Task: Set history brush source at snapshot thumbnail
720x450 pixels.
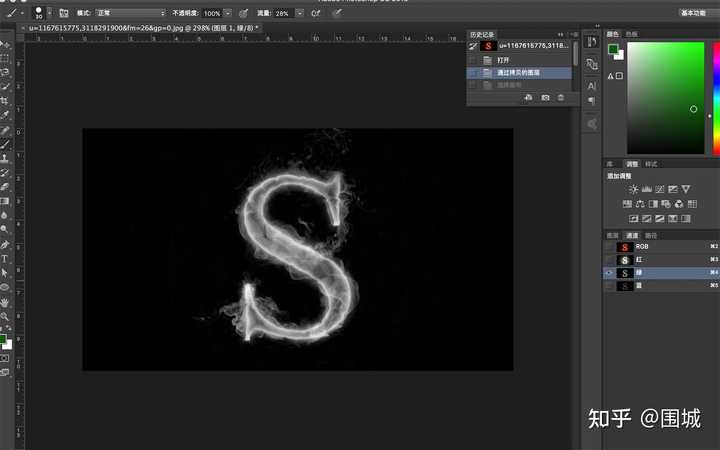Action: pyautogui.click(x=472, y=46)
